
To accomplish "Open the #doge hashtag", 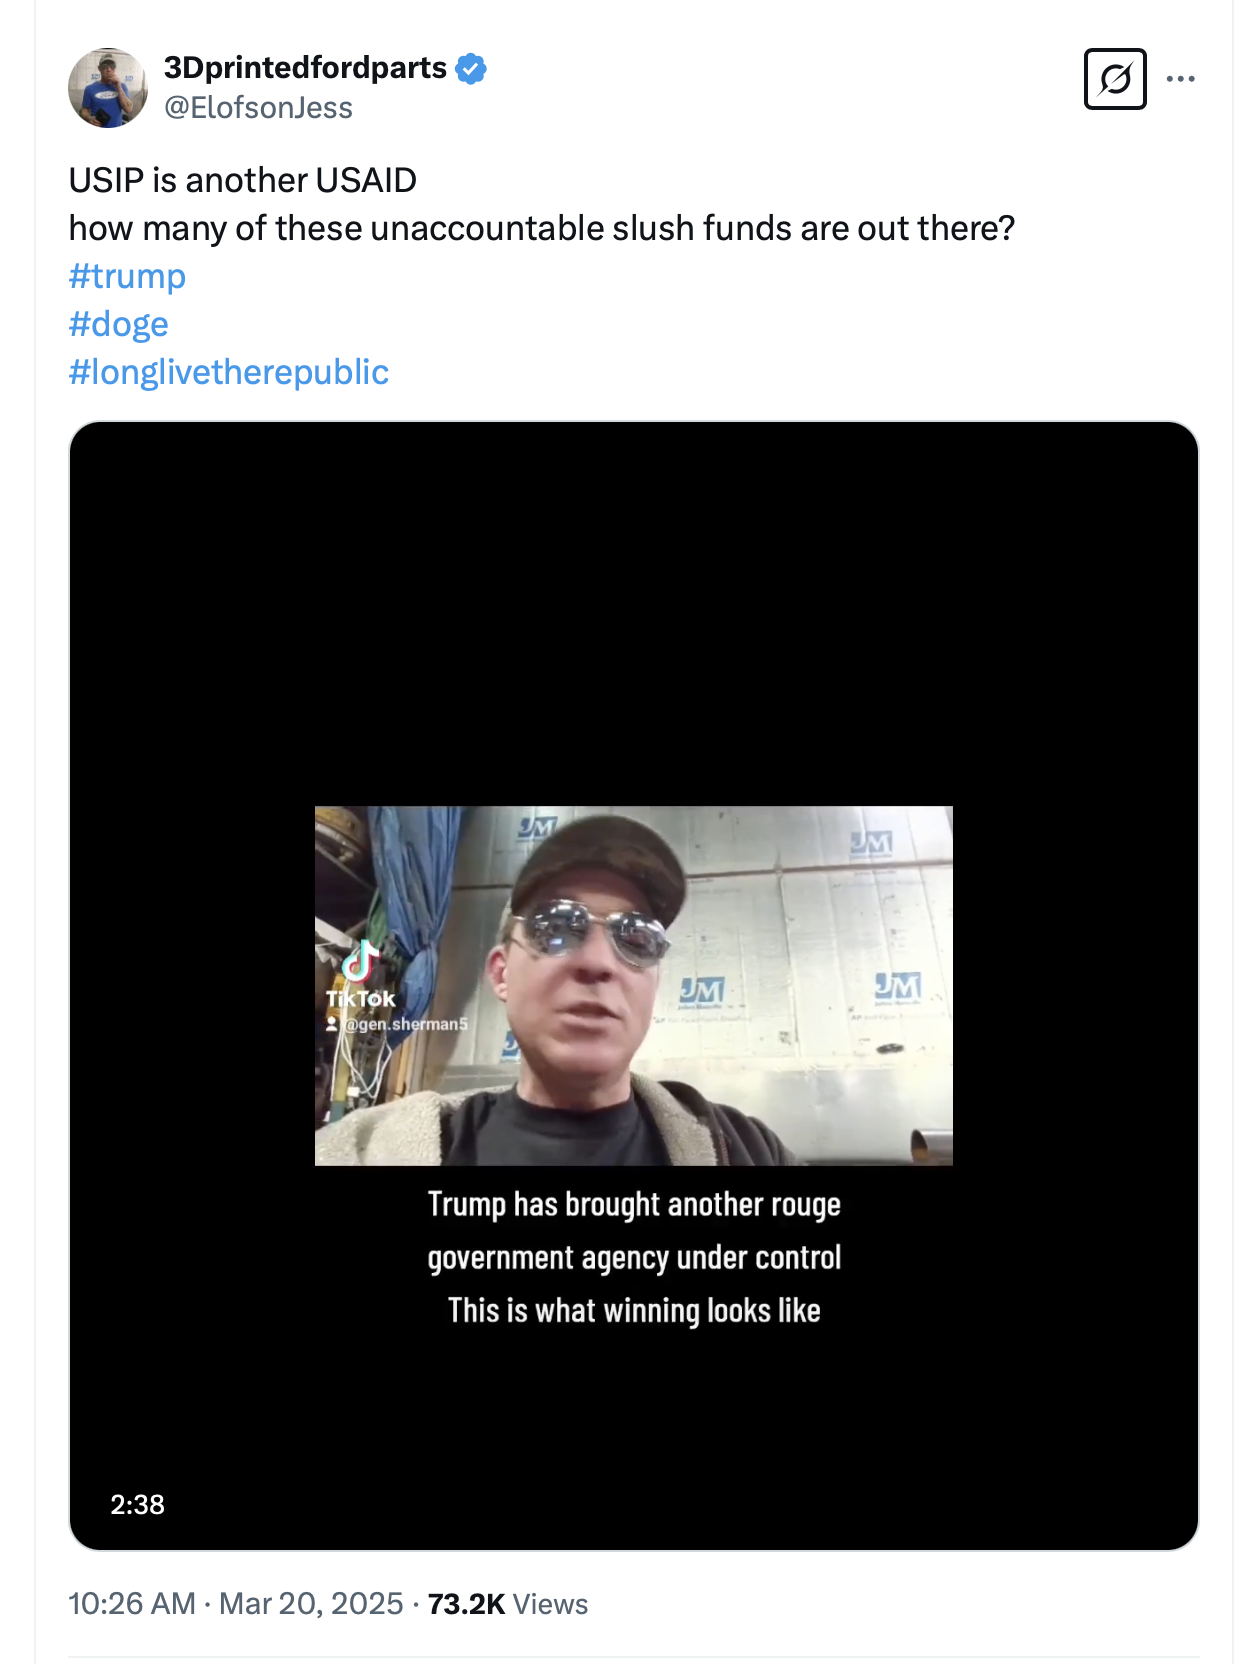I will point(118,324).
